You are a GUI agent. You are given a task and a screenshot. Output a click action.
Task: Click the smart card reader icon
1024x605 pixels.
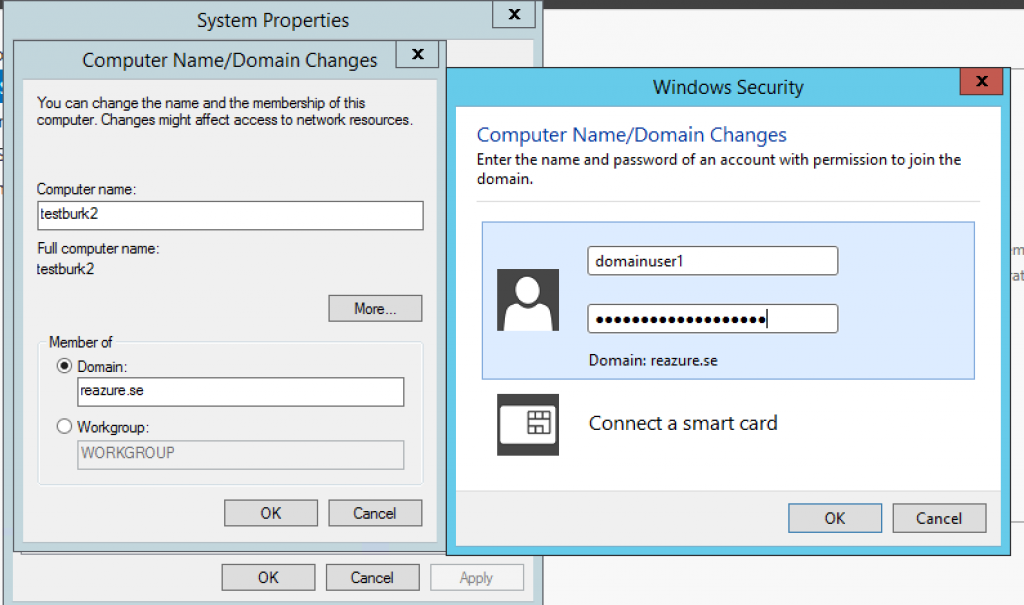(x=528, y=424)
